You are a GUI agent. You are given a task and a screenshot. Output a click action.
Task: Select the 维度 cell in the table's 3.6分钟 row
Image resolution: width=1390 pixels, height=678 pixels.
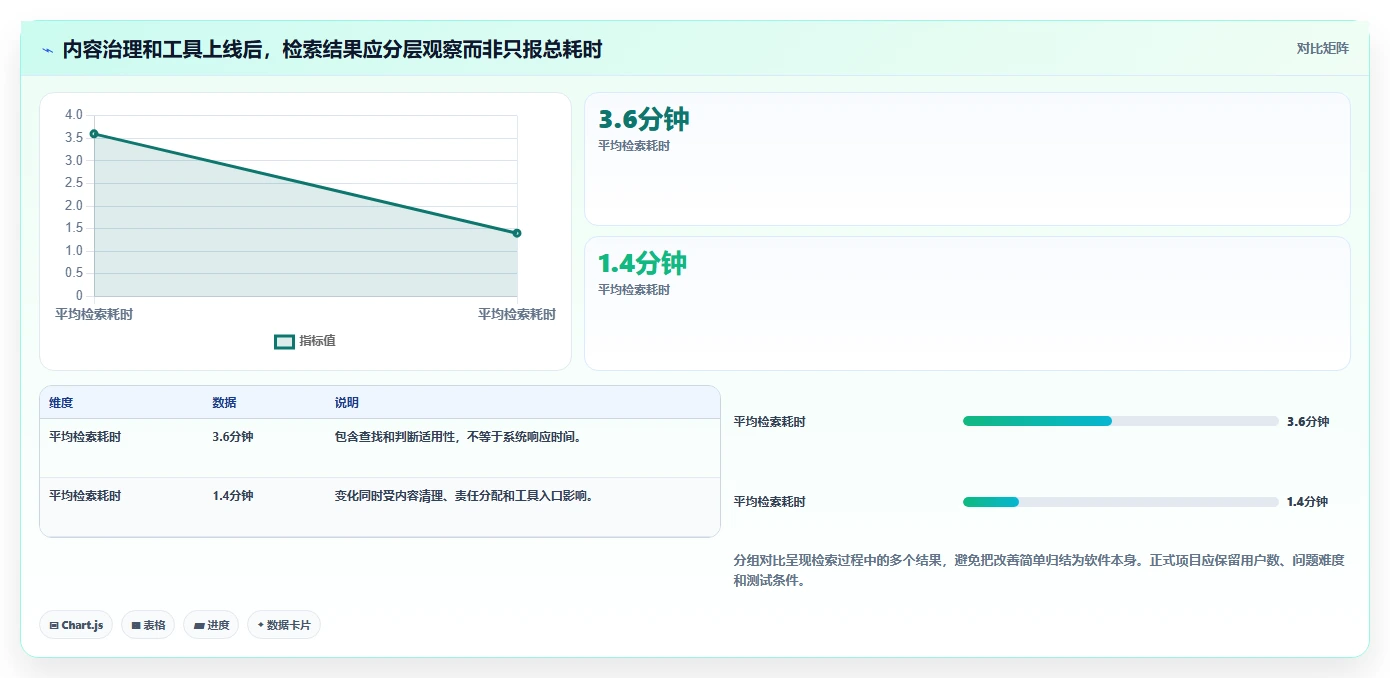click(85, 437)
